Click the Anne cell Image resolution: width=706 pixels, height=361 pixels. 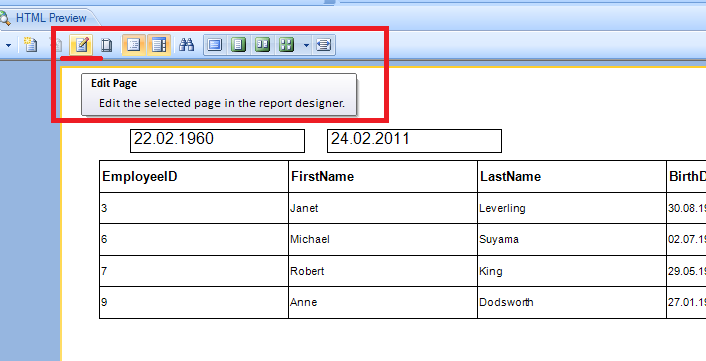point(383,302)
